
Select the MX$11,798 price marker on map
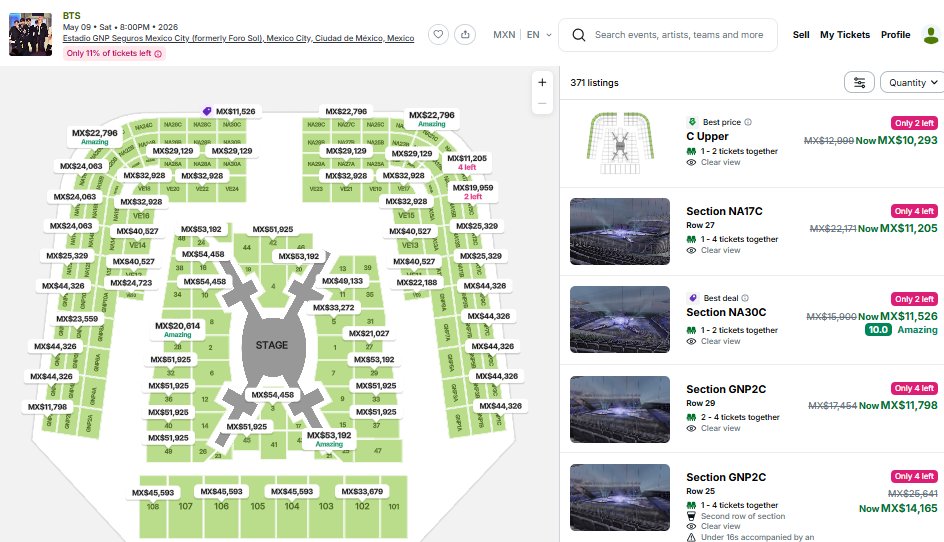48,406
